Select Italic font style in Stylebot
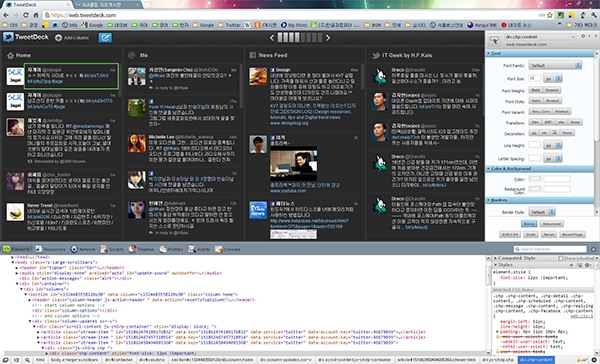600x364 pixels. pyautogui.click(x=536, y=101)
